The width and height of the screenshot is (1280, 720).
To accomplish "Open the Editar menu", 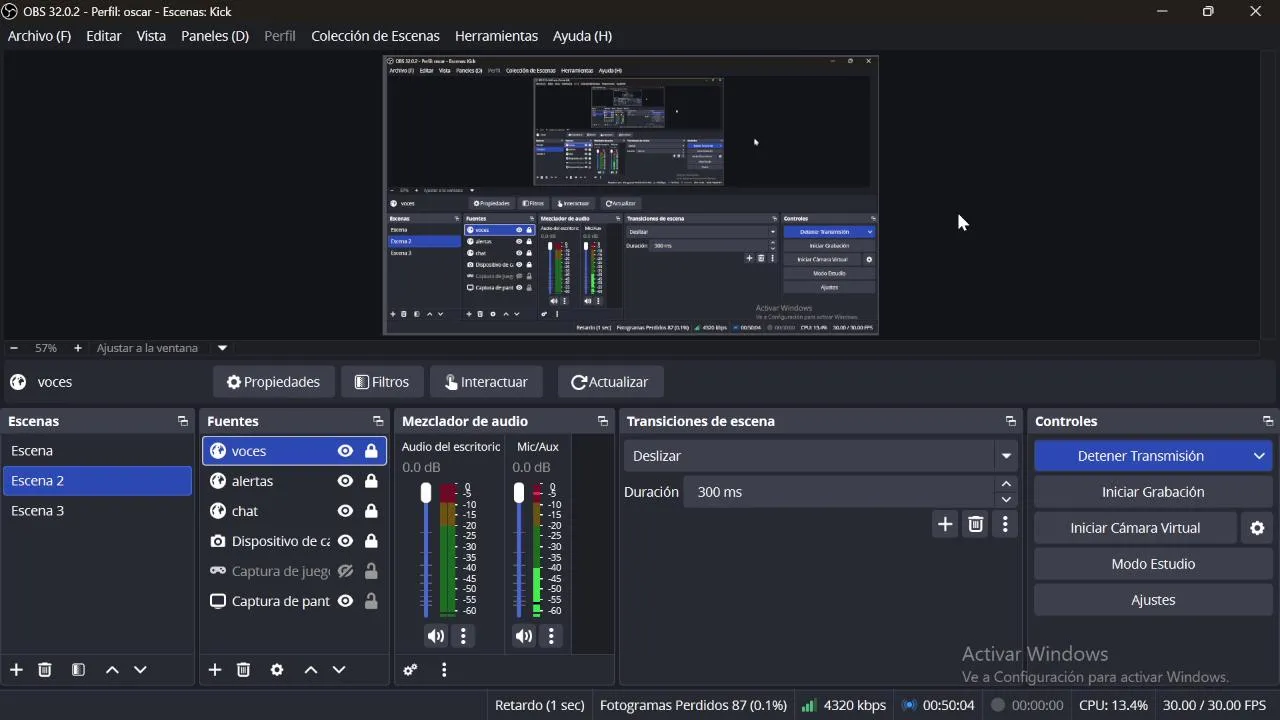I will point(104,36).
